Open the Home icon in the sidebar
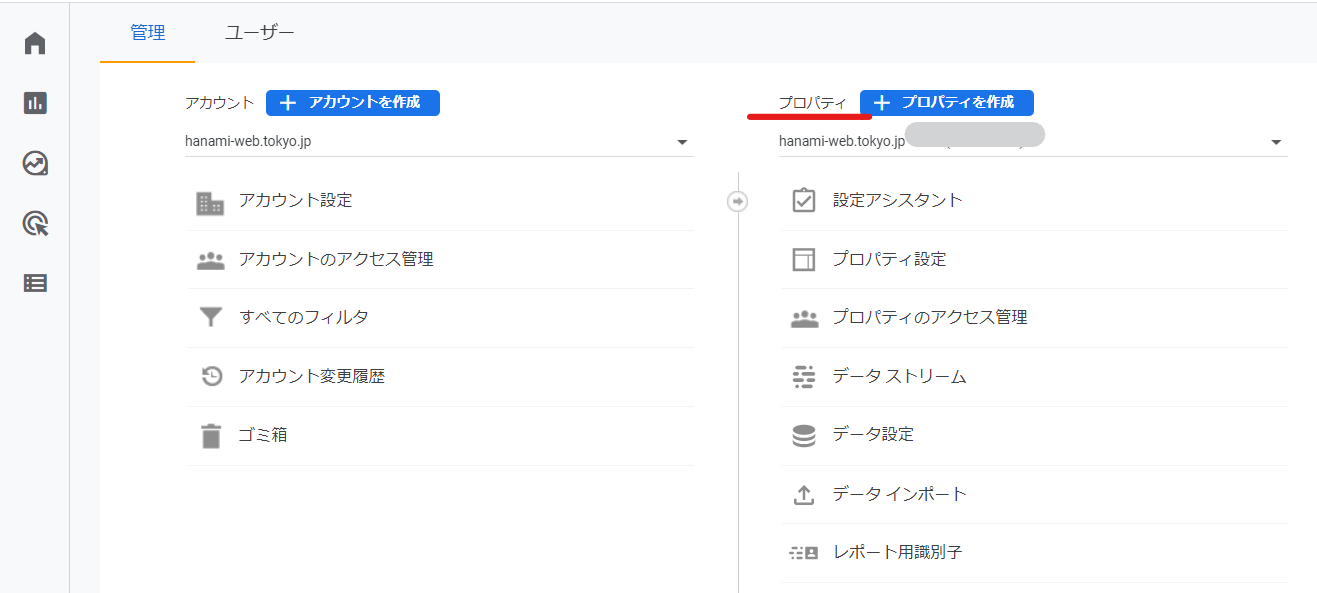The width and height of the screenshot is (1317, 593). tap(33, 42)
